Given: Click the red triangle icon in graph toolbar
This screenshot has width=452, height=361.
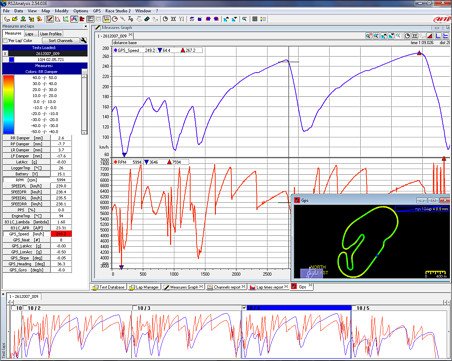Looking at the screenshot, I should pyautogui.click(x=430, y=36).
